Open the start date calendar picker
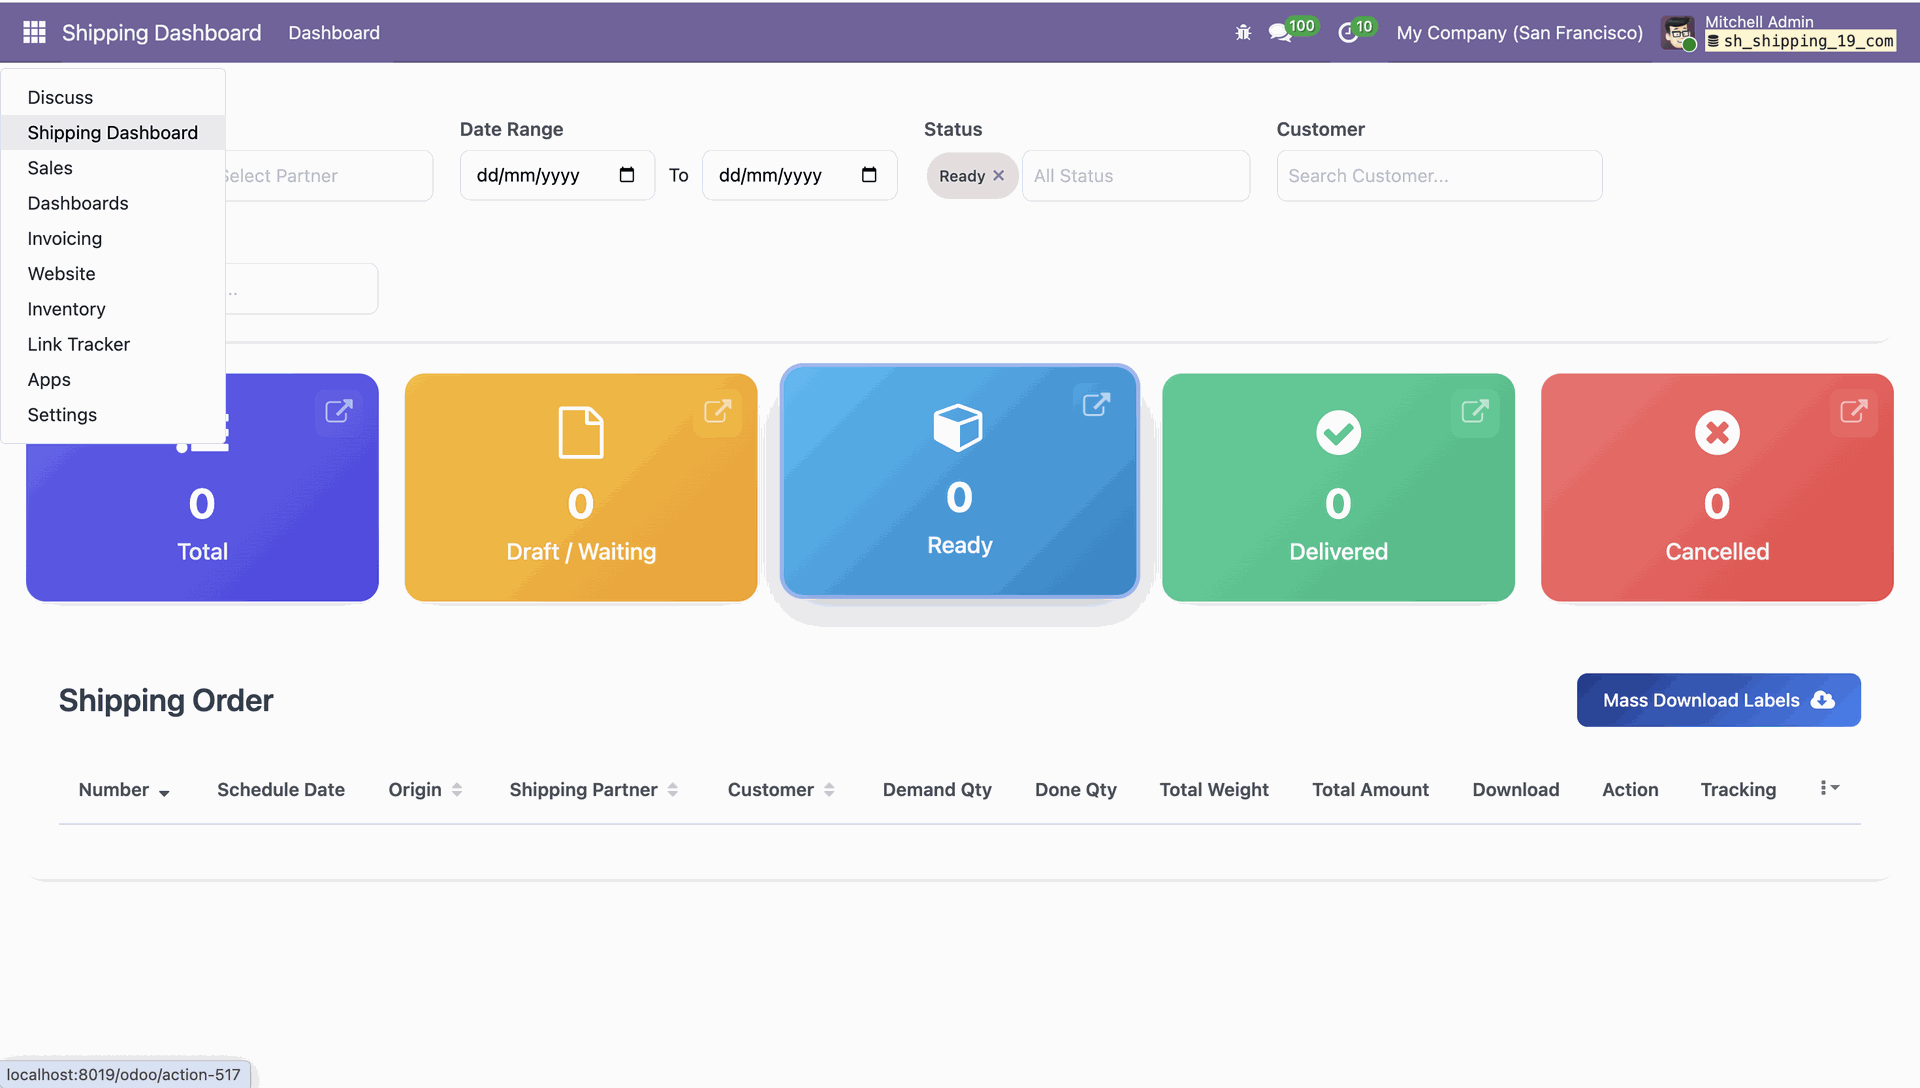The height and width of the screenshot is (1088, 1920). (627, 176)
